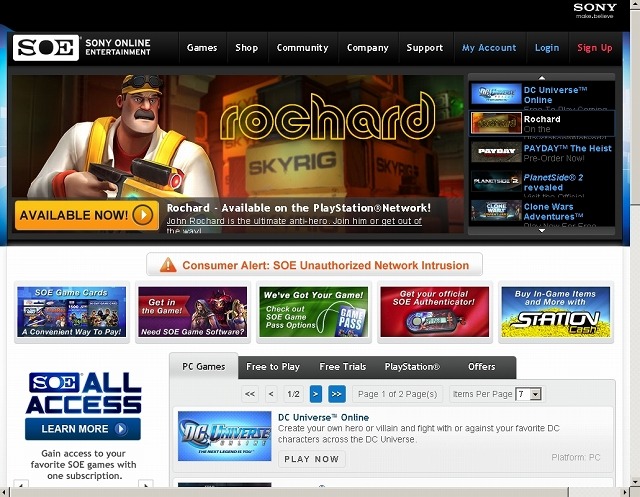Go to My Account
This screenshot has height=497, width=640.
[489, 48]
